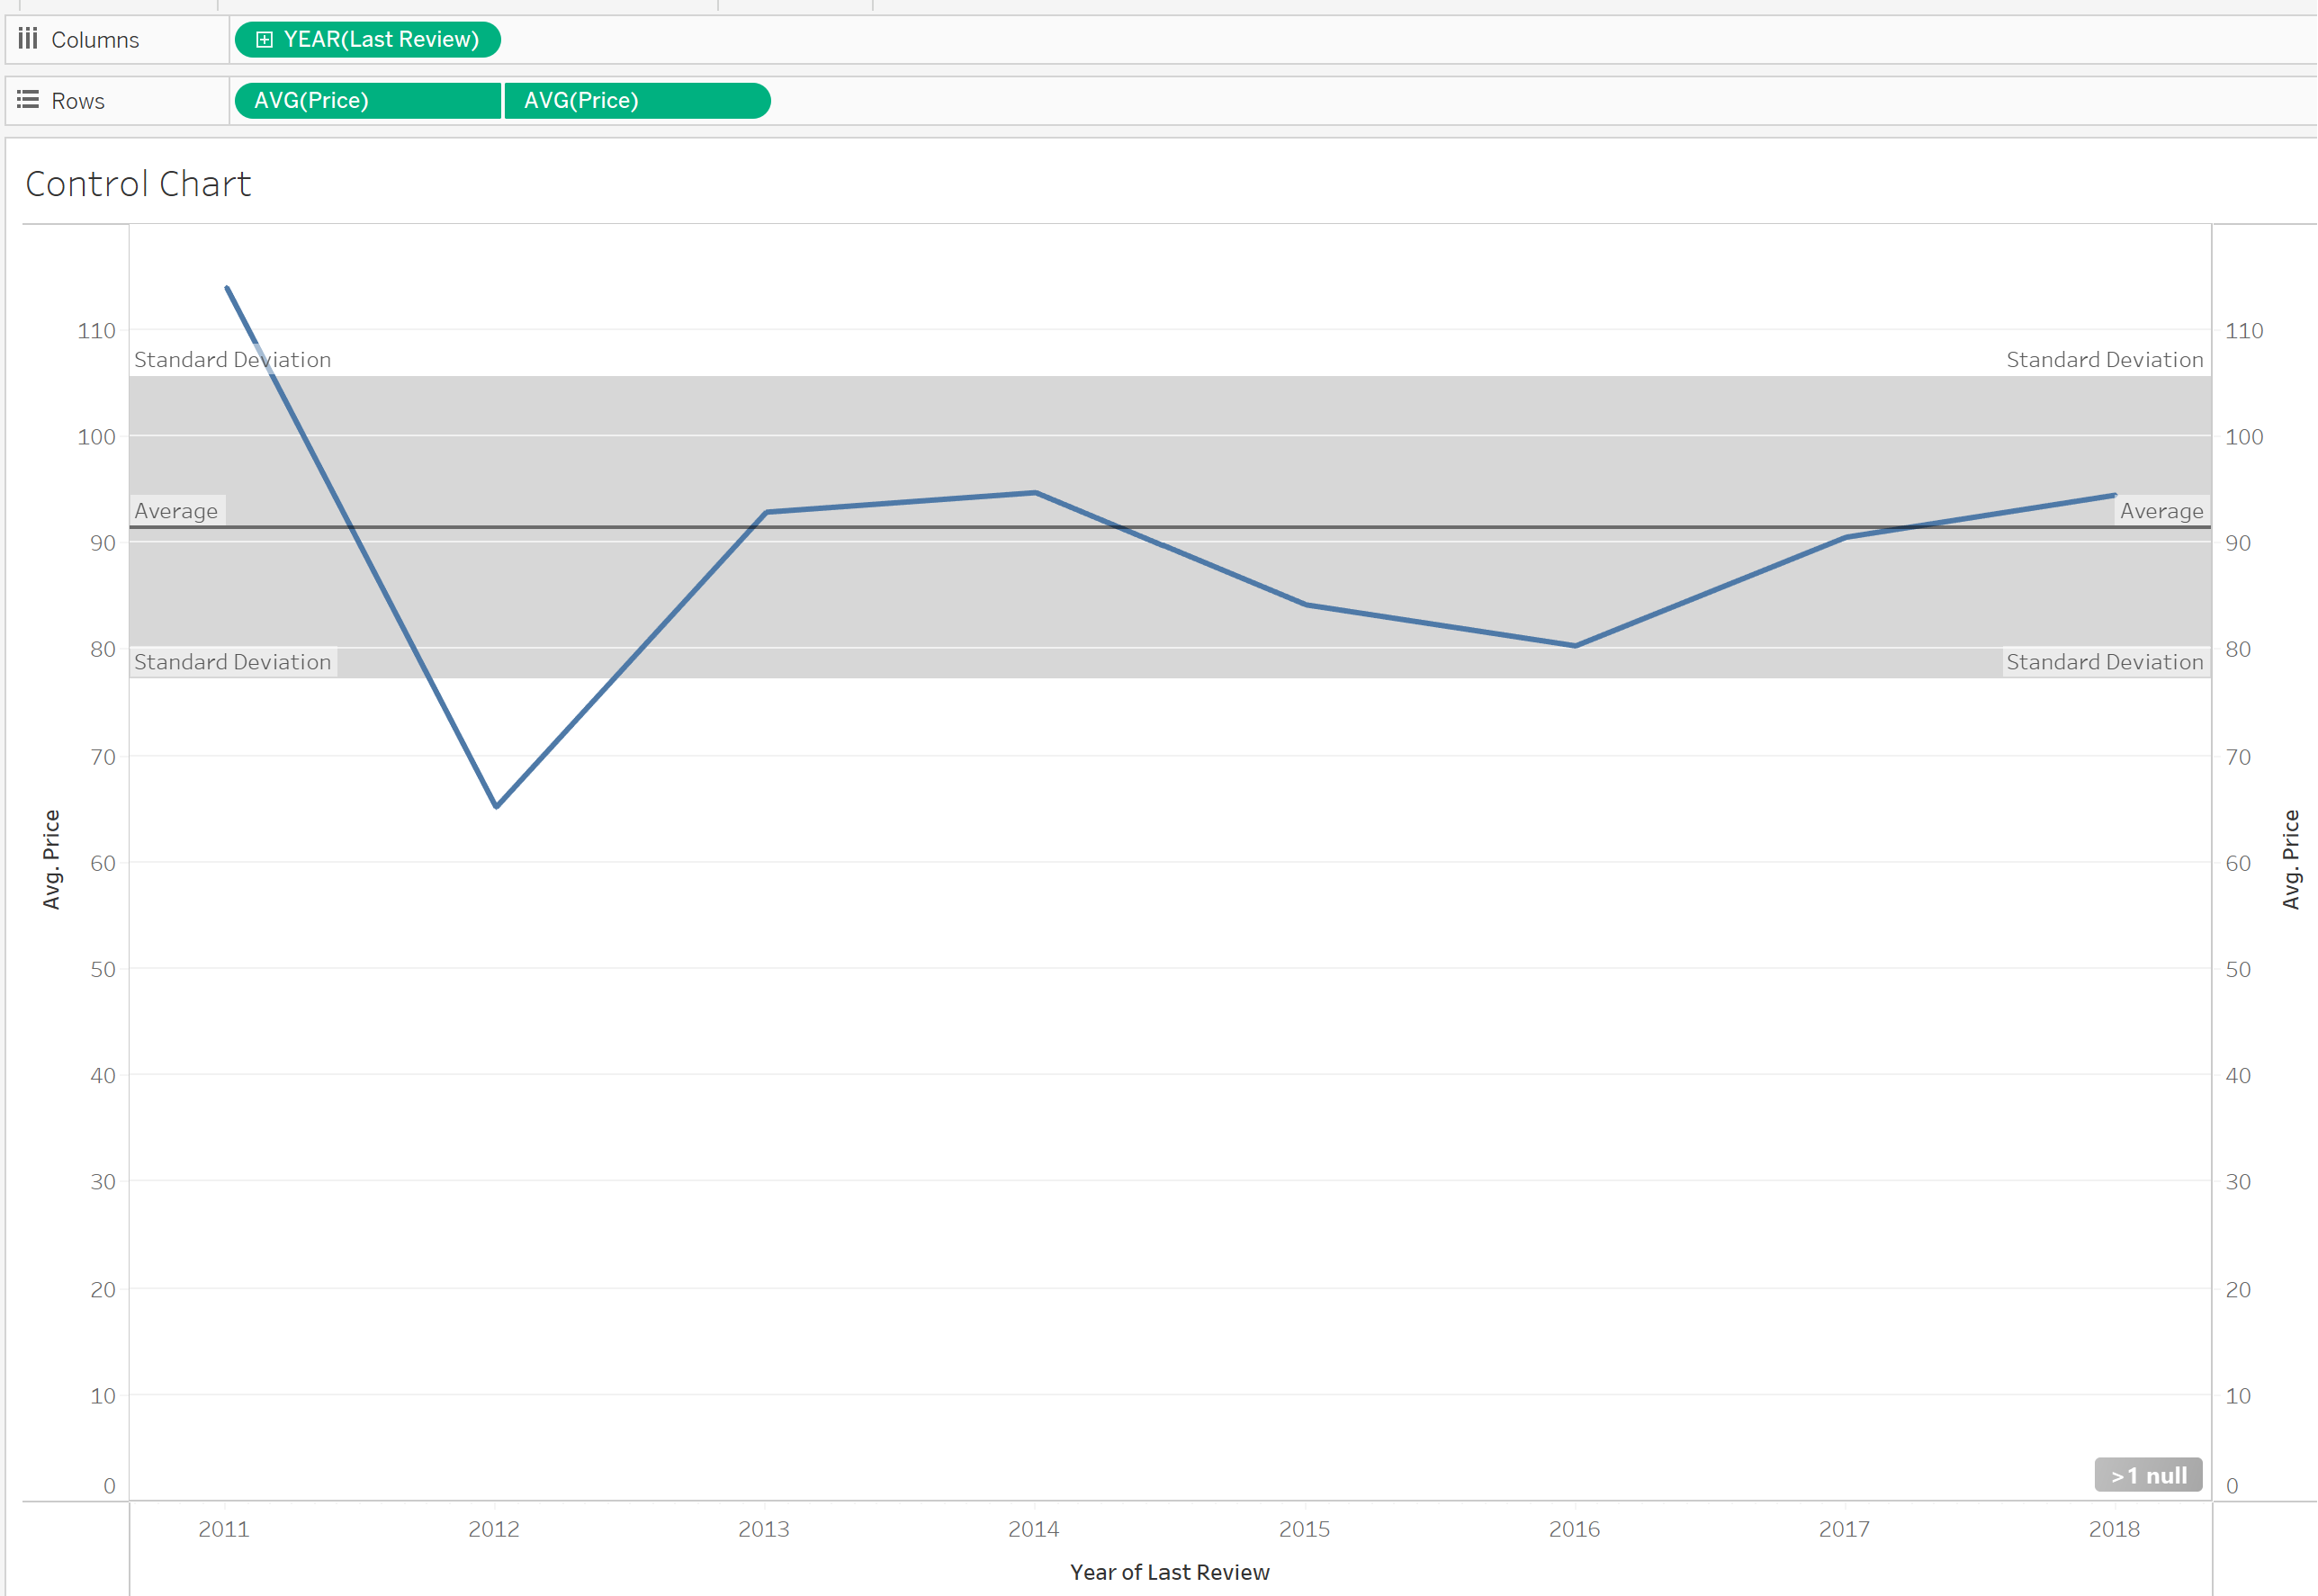Click the 2011 data point on the line
Viewport: 2318px width, 1596px height.
pos(228,289)
